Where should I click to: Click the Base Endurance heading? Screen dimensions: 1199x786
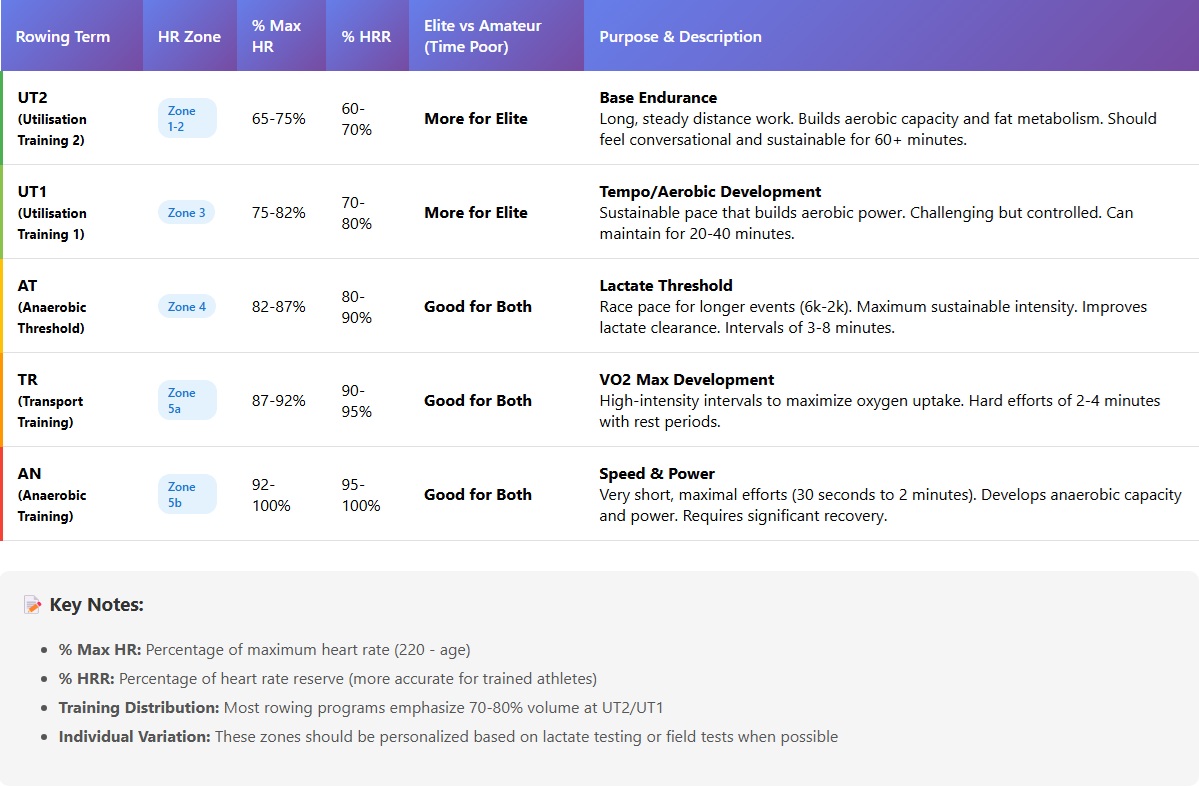(x=658, y=98)
